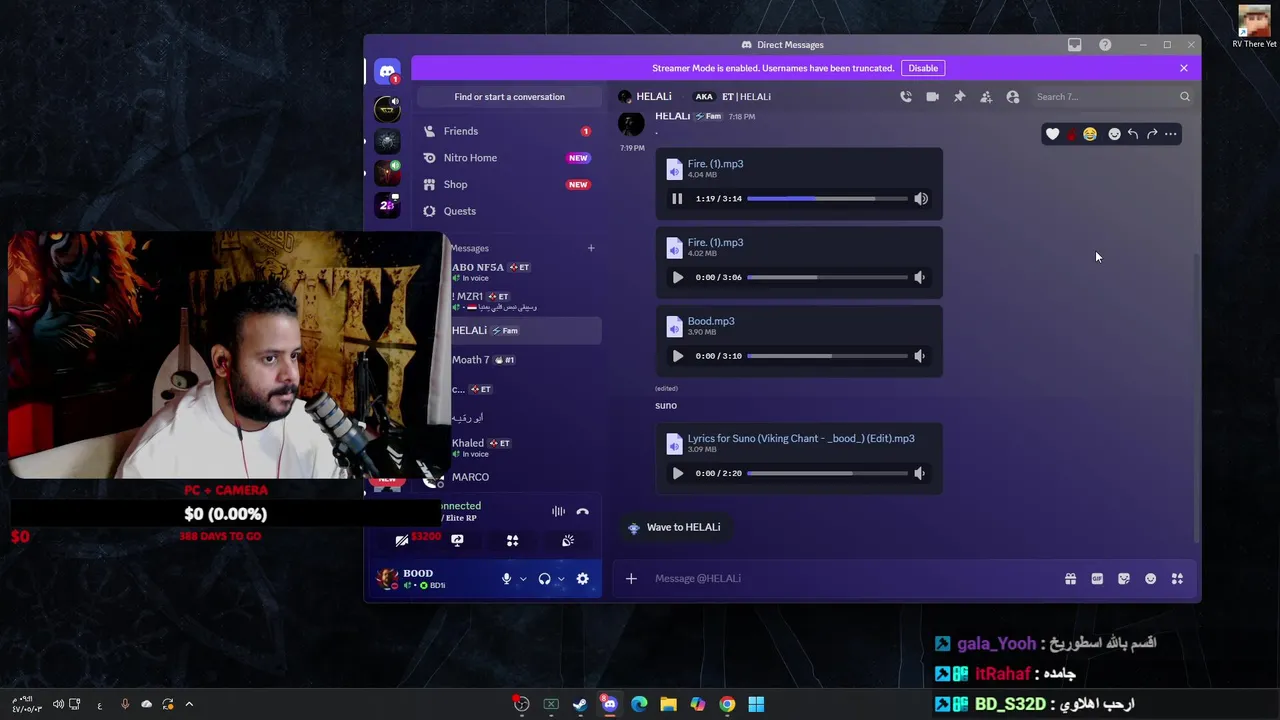Open the Quests page

(x=509, y=211)
